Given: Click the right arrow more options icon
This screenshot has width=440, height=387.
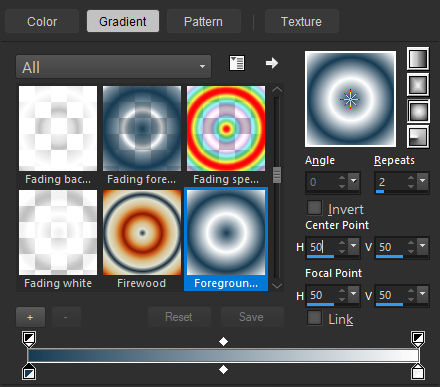Looking at the screenshot, I should pos(272,63).
